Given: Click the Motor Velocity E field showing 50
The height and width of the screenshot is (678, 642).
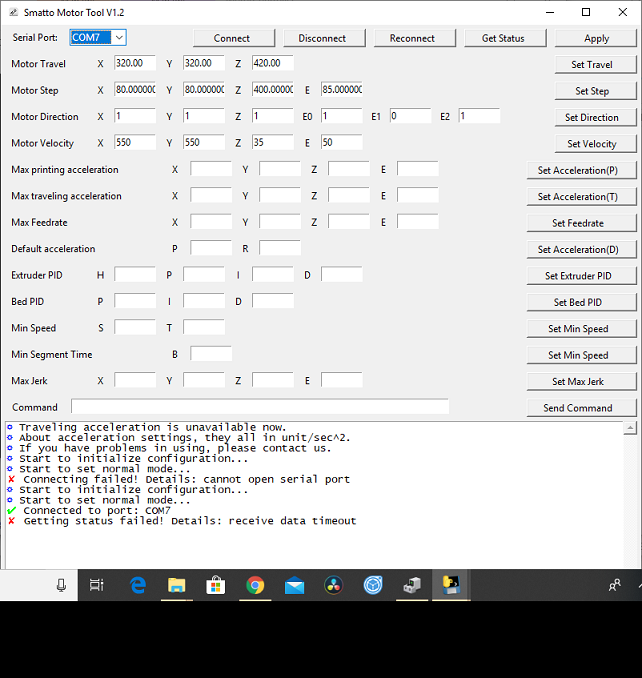Looking at the screenshot, I should click(342, 142).
